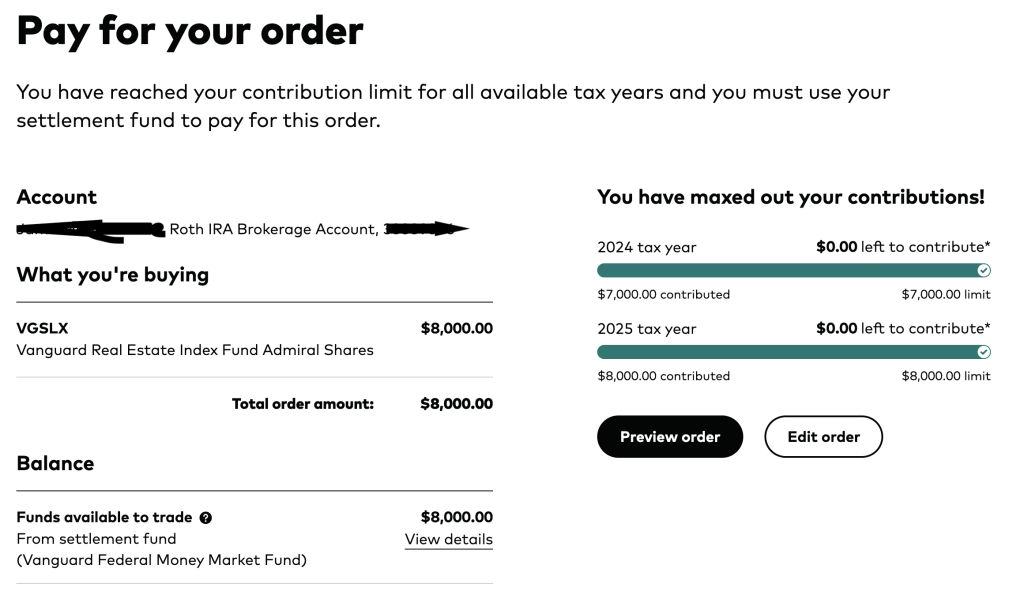Click the 2025 tax year label
The image size is (1024, 606).
(646, 329)
